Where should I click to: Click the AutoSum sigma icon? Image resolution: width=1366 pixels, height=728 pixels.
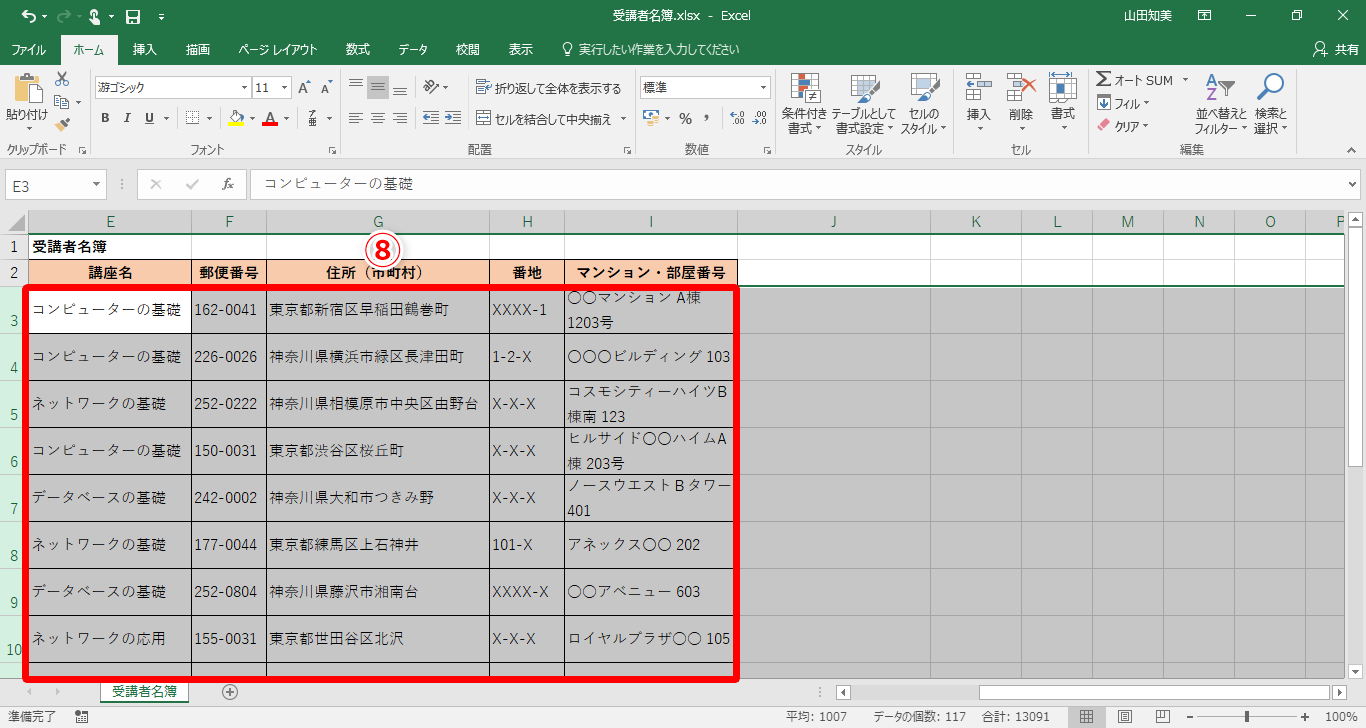pos(1103,80)
